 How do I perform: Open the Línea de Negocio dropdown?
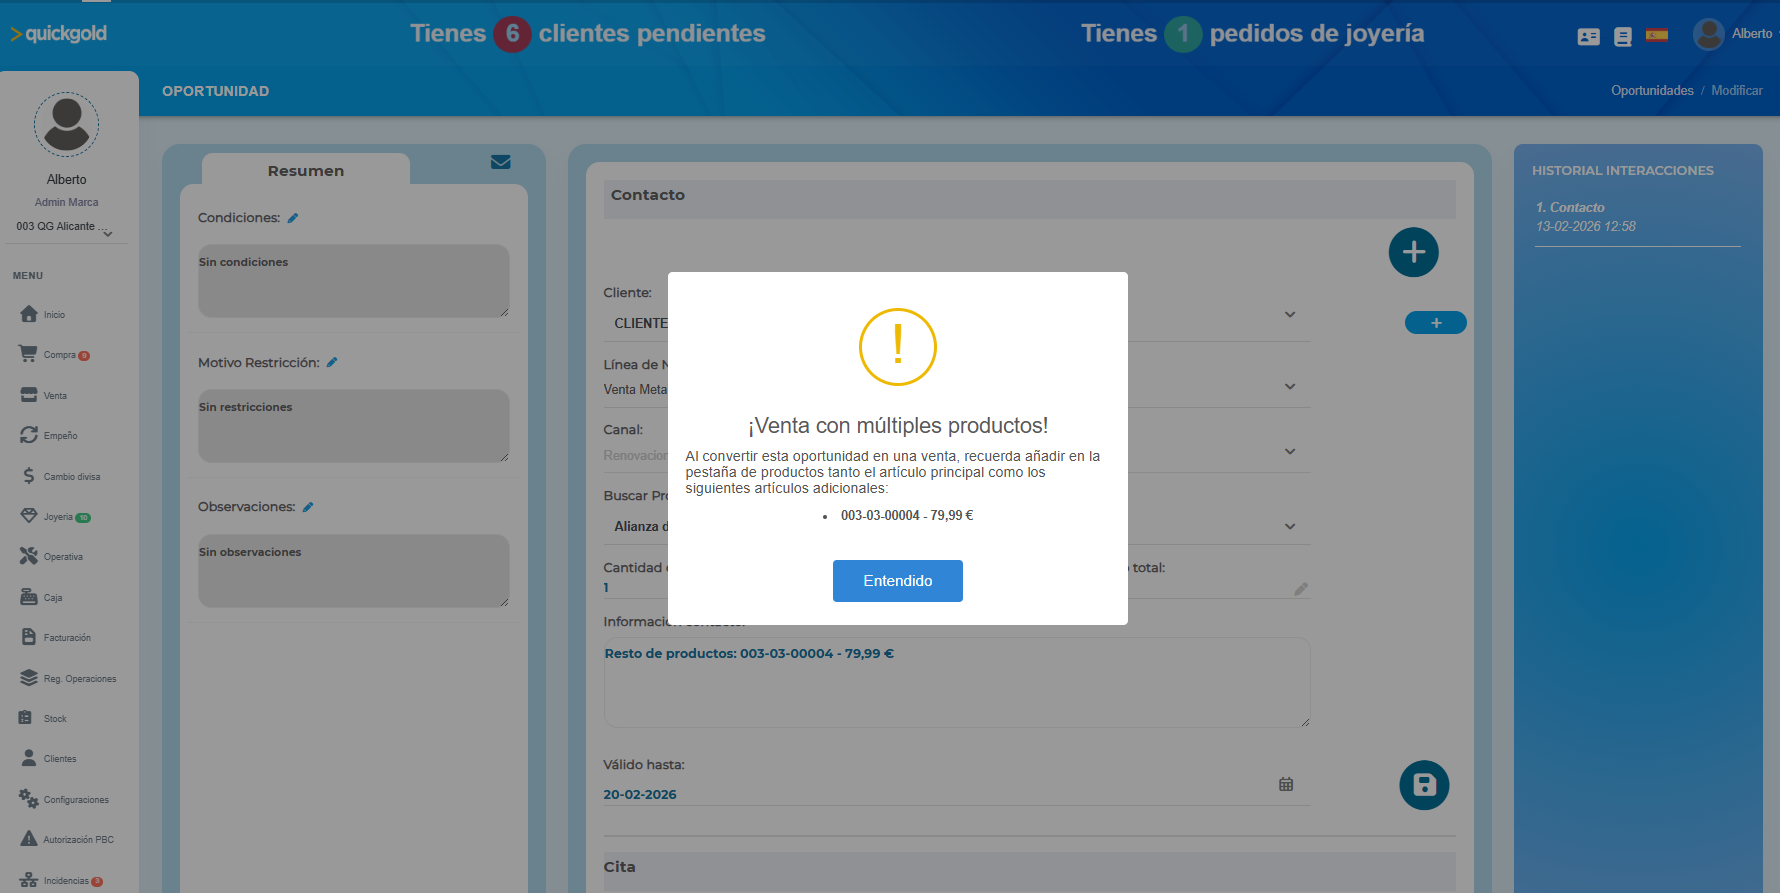[x=1290, y=387]
